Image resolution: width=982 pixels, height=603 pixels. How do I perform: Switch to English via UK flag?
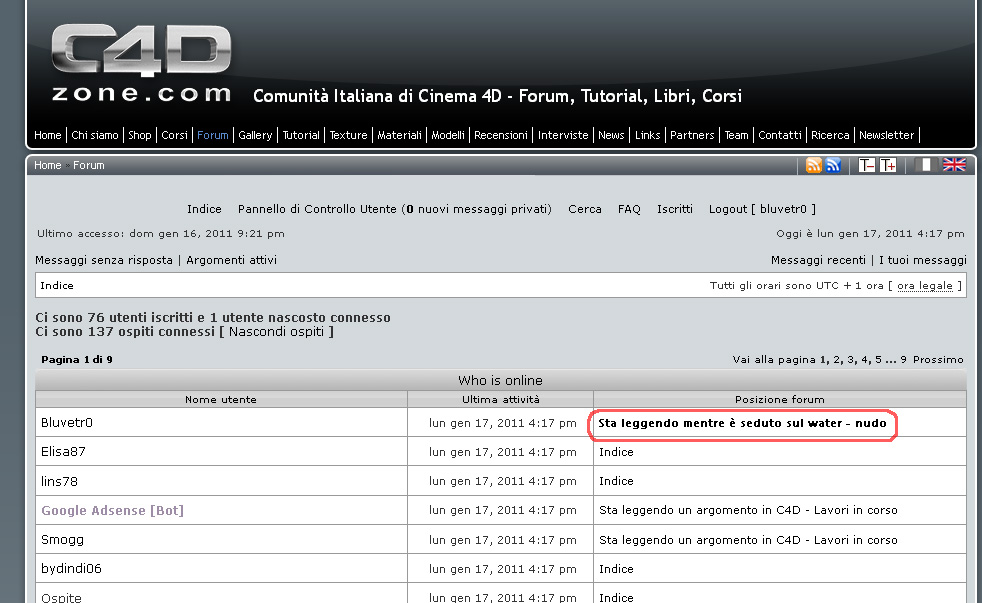954,165
